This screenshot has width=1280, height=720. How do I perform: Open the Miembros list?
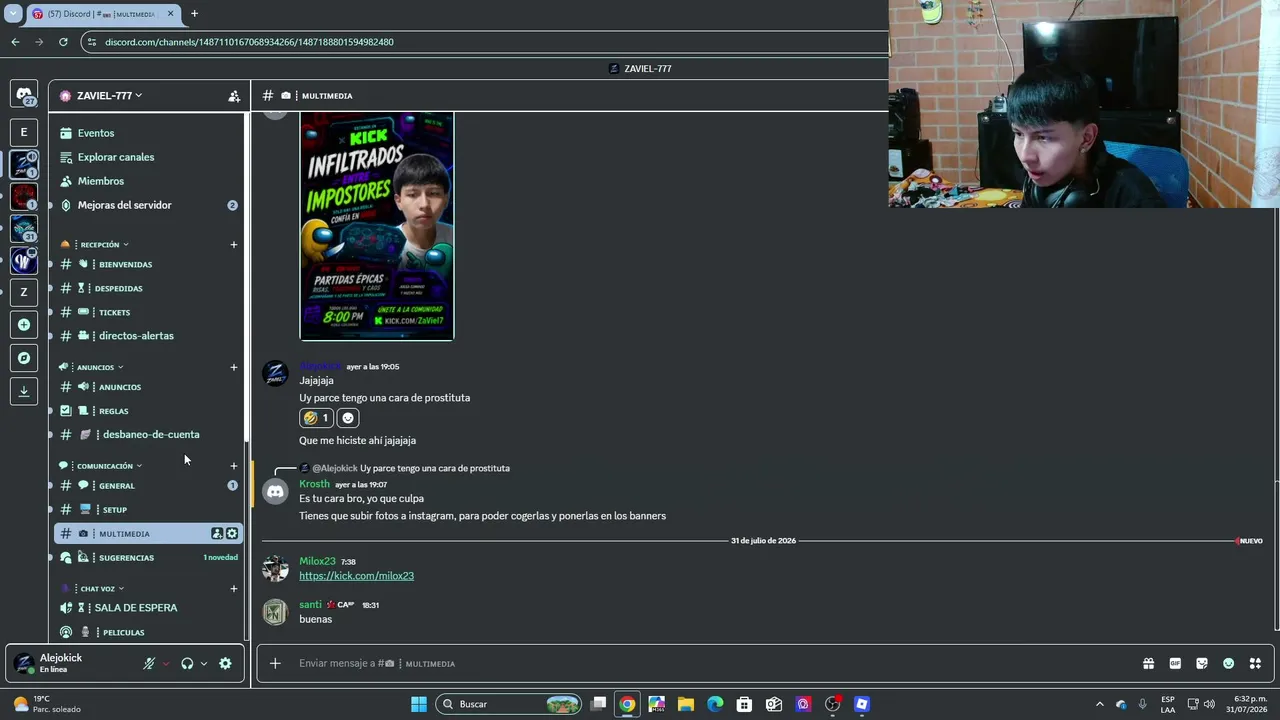point(148,181)
